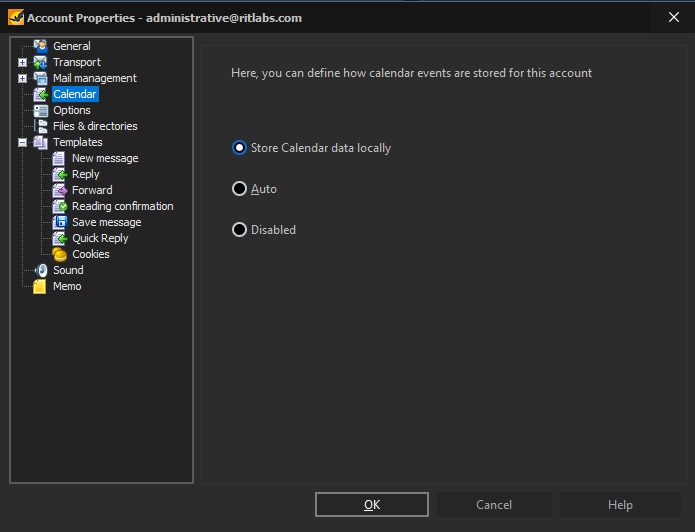This screenshot has height=532, width=695.
Task: Click the Sound speaker icon
Action: click(x=40, y=270)
